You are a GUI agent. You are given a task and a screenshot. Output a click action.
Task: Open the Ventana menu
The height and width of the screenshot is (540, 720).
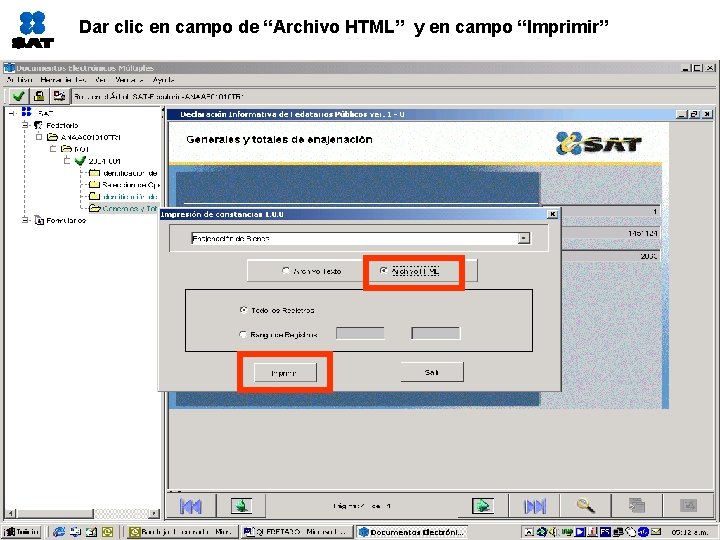coord(129,80)
